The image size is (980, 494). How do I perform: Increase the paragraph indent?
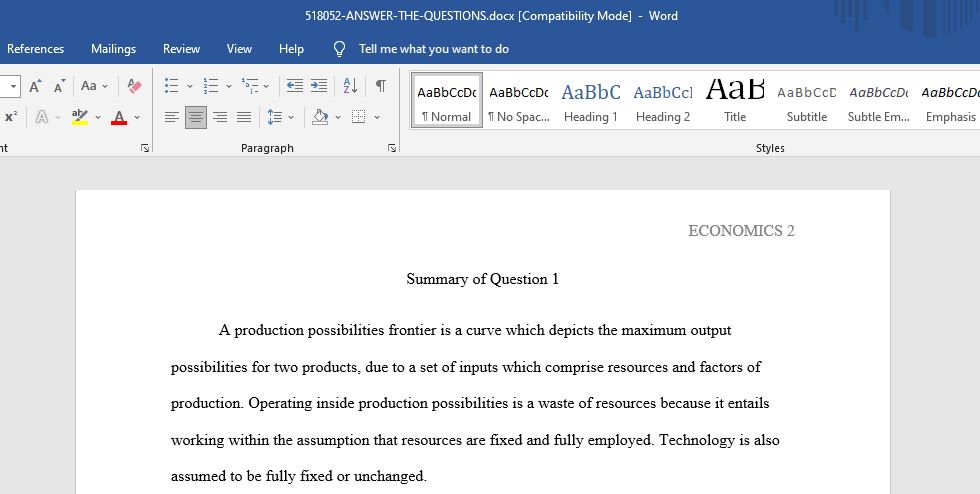pos(319,86)
